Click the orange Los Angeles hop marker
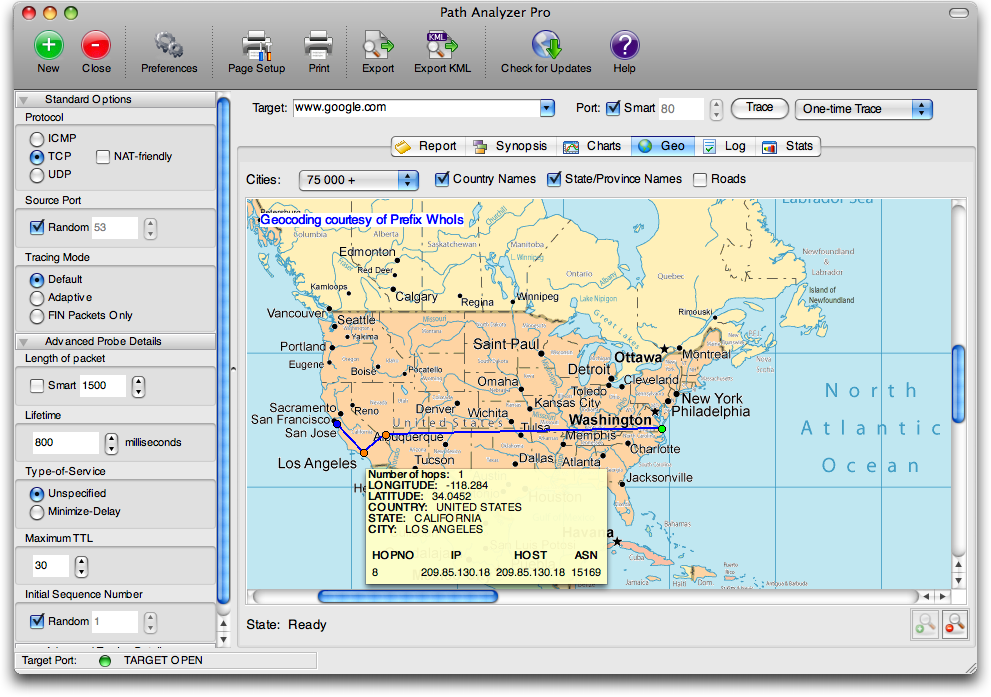 tap(364, 452)
